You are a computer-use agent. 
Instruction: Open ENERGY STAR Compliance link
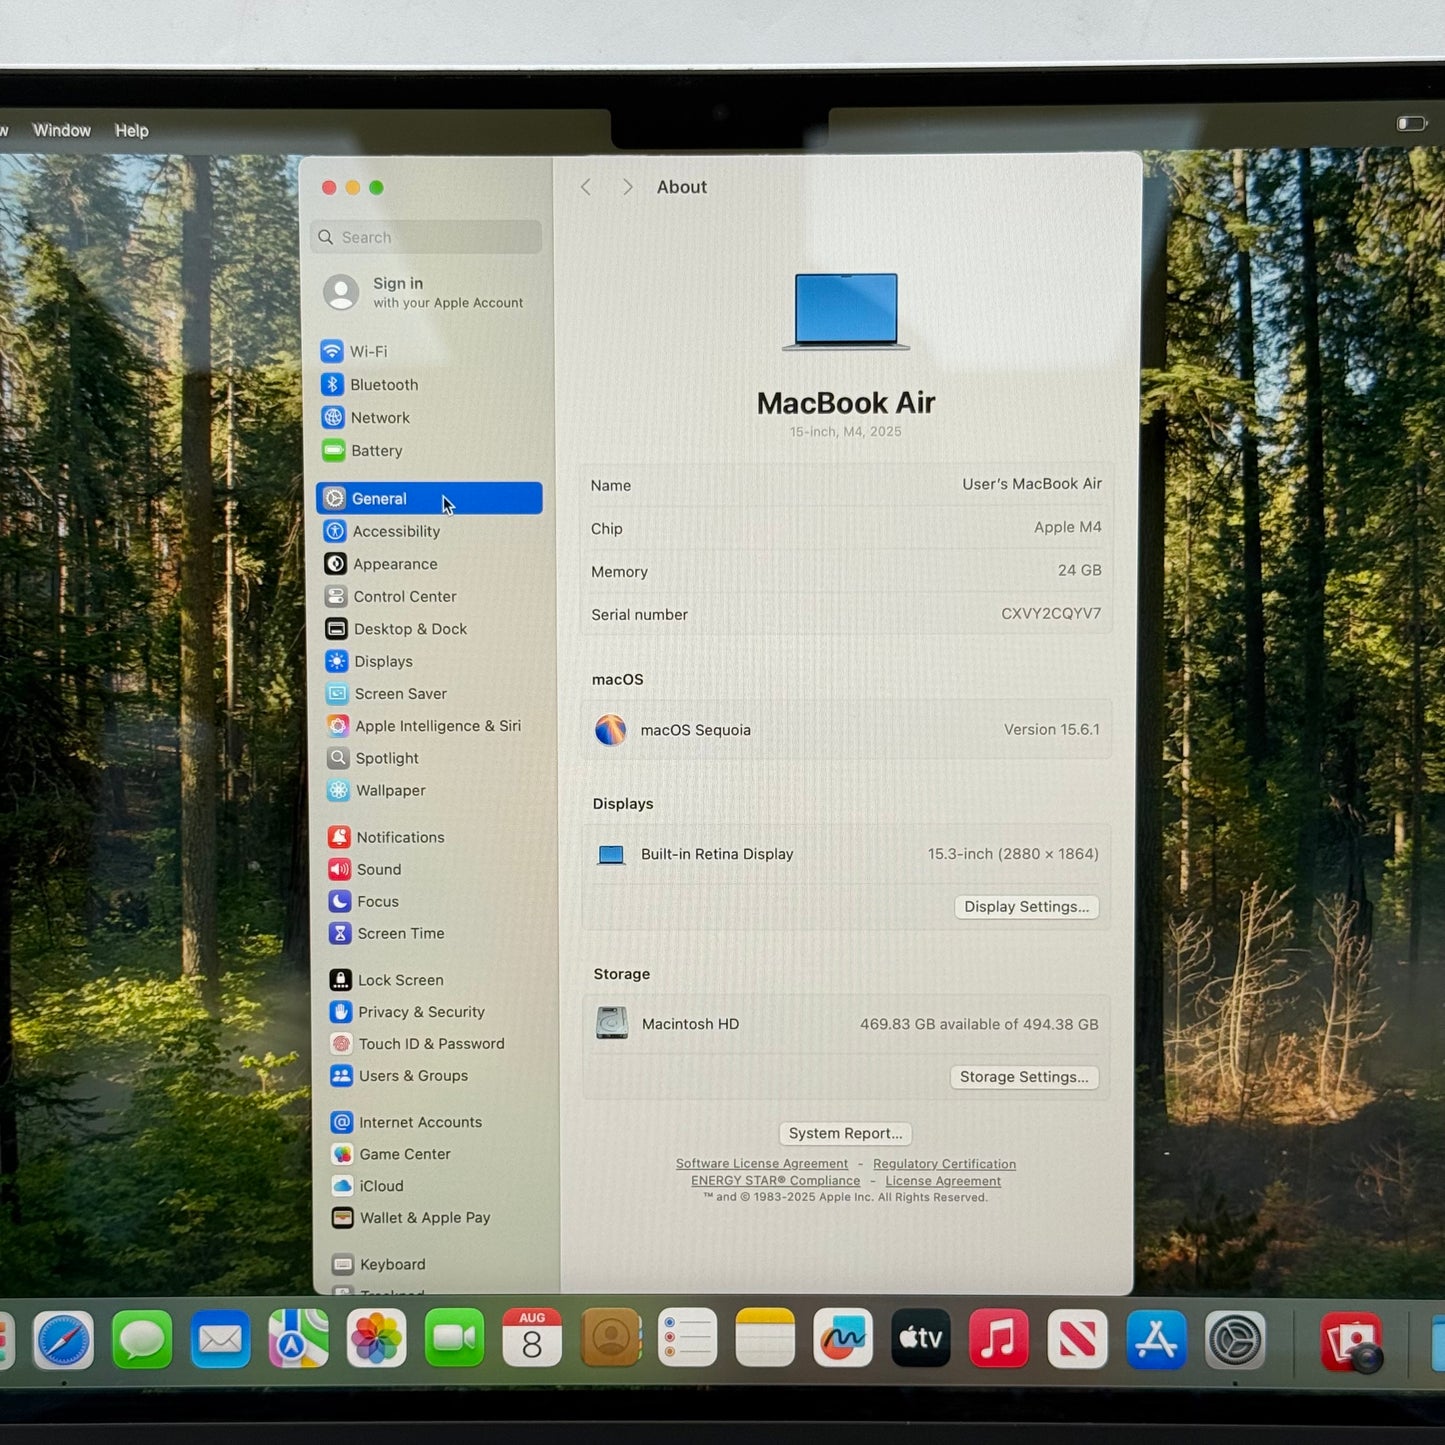coord(776,1181)
